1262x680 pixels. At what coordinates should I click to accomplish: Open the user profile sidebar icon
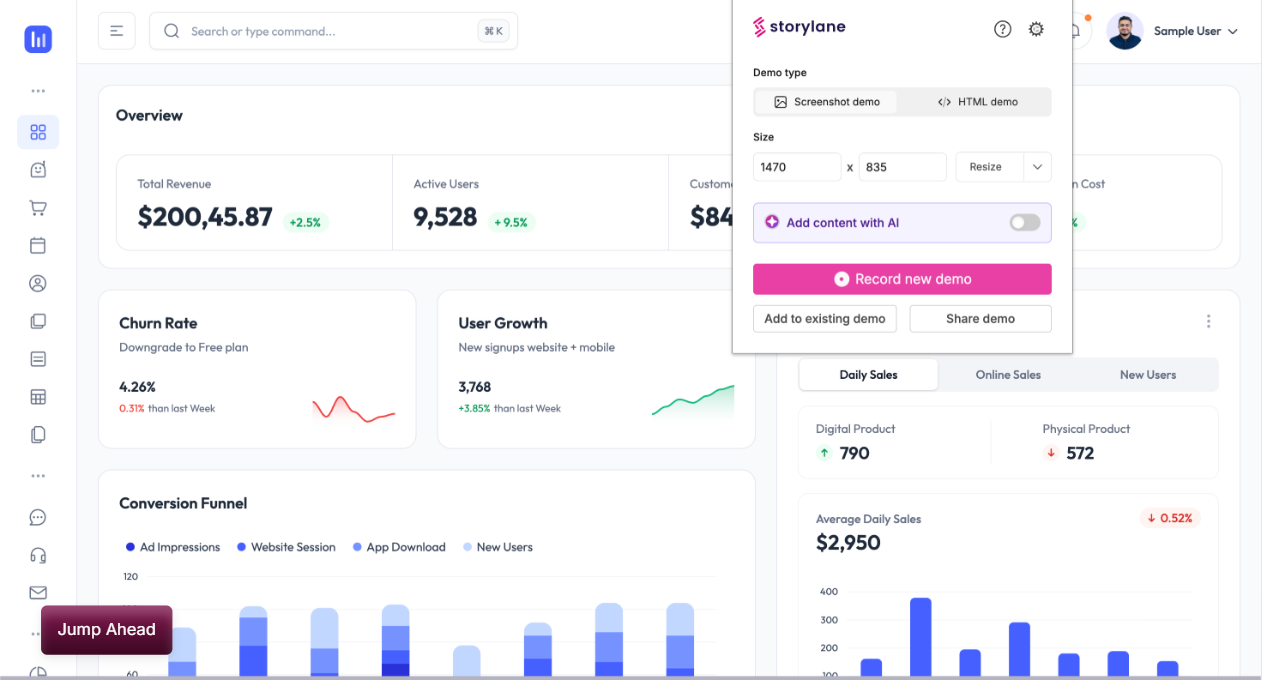38,283
